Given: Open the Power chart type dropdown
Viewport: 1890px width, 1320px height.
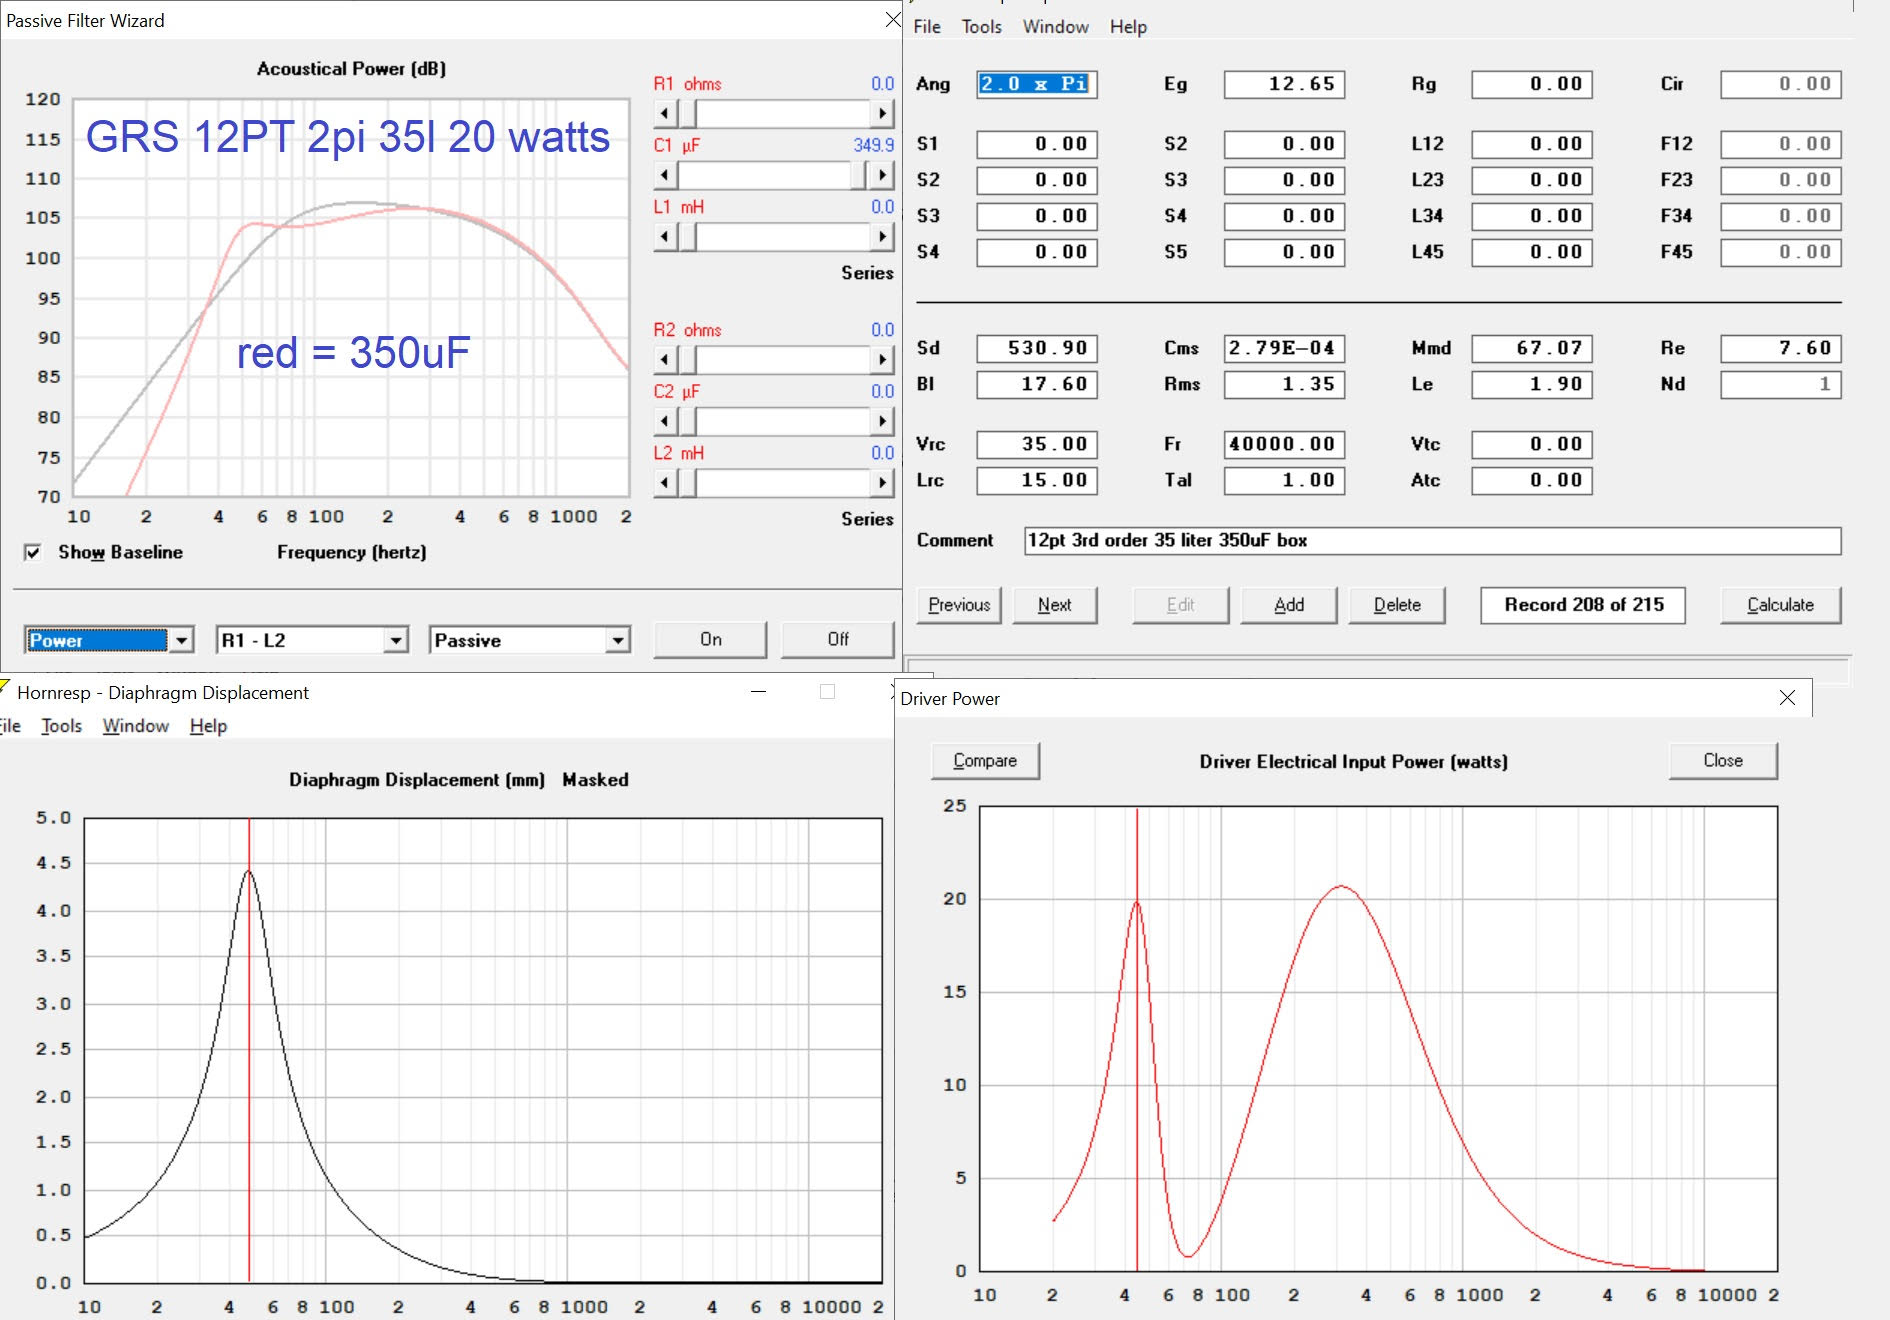Looking at the screenshot, I should [x=181, y=640].
